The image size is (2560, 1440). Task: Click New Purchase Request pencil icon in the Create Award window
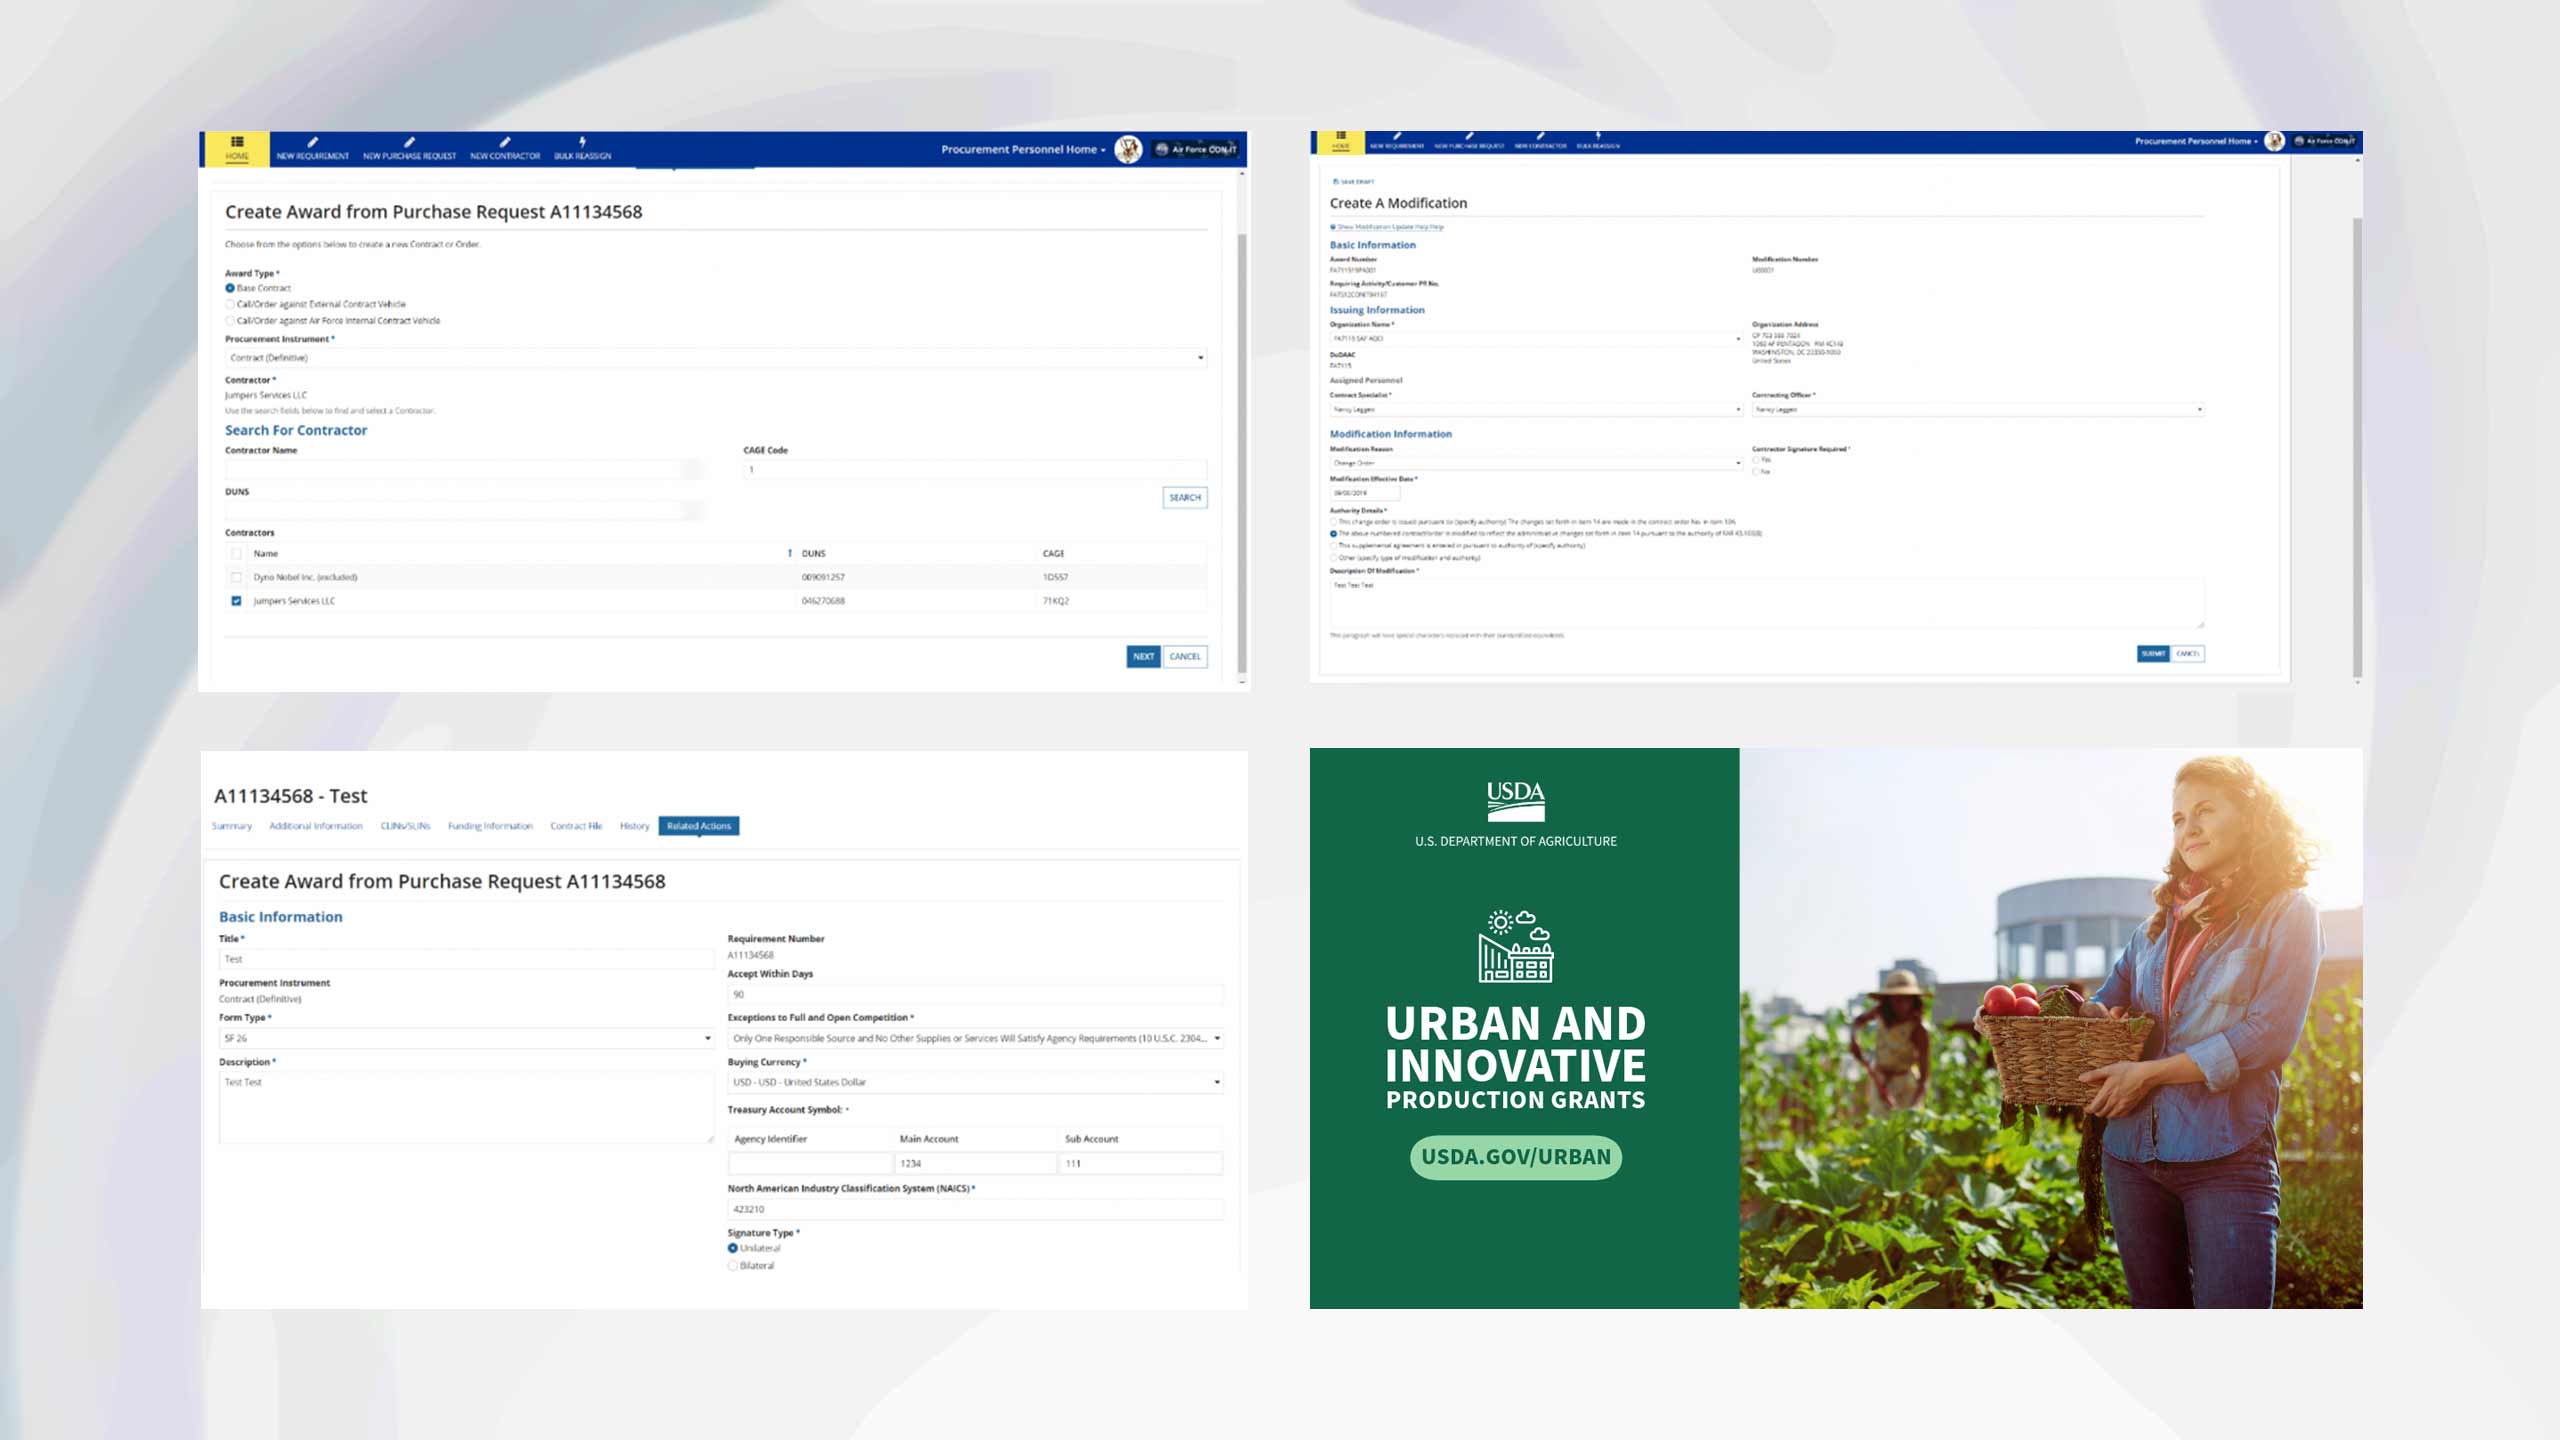(x=409, y=142)
